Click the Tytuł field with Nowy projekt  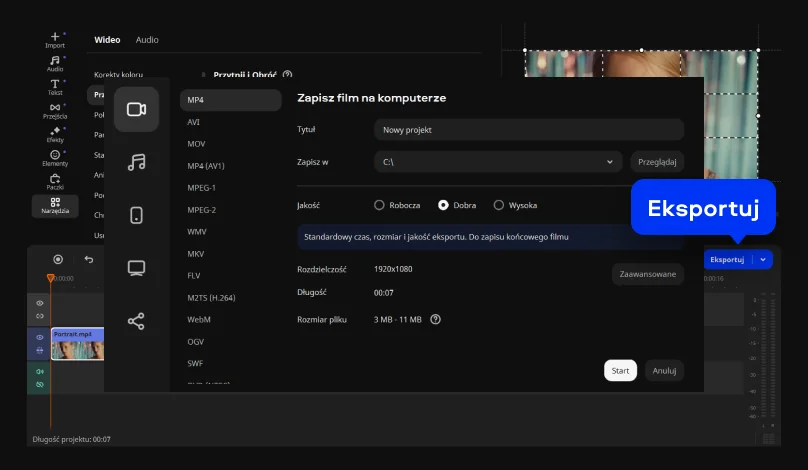[528, 130]
